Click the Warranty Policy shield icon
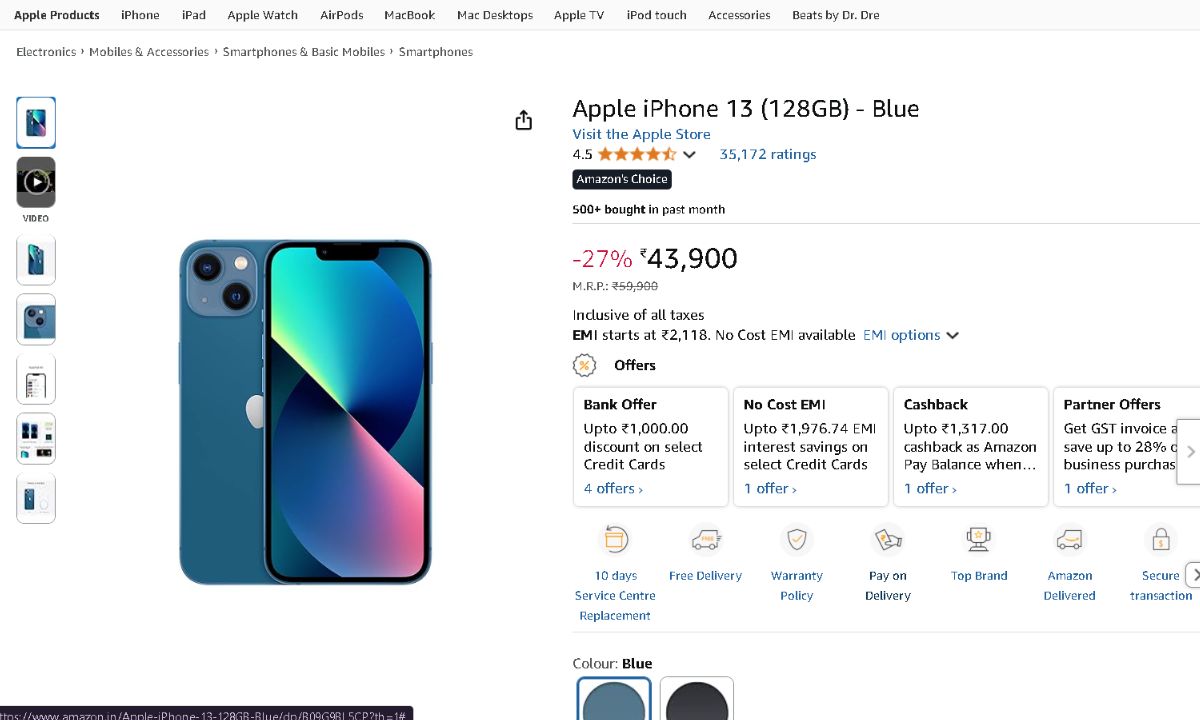The width and height of the screenshot is (1200, 720). tap(797, 541)
